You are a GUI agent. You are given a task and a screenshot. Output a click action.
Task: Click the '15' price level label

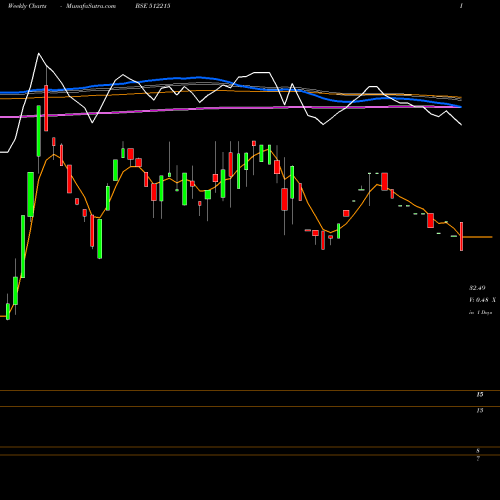click(x=480, y=395)
